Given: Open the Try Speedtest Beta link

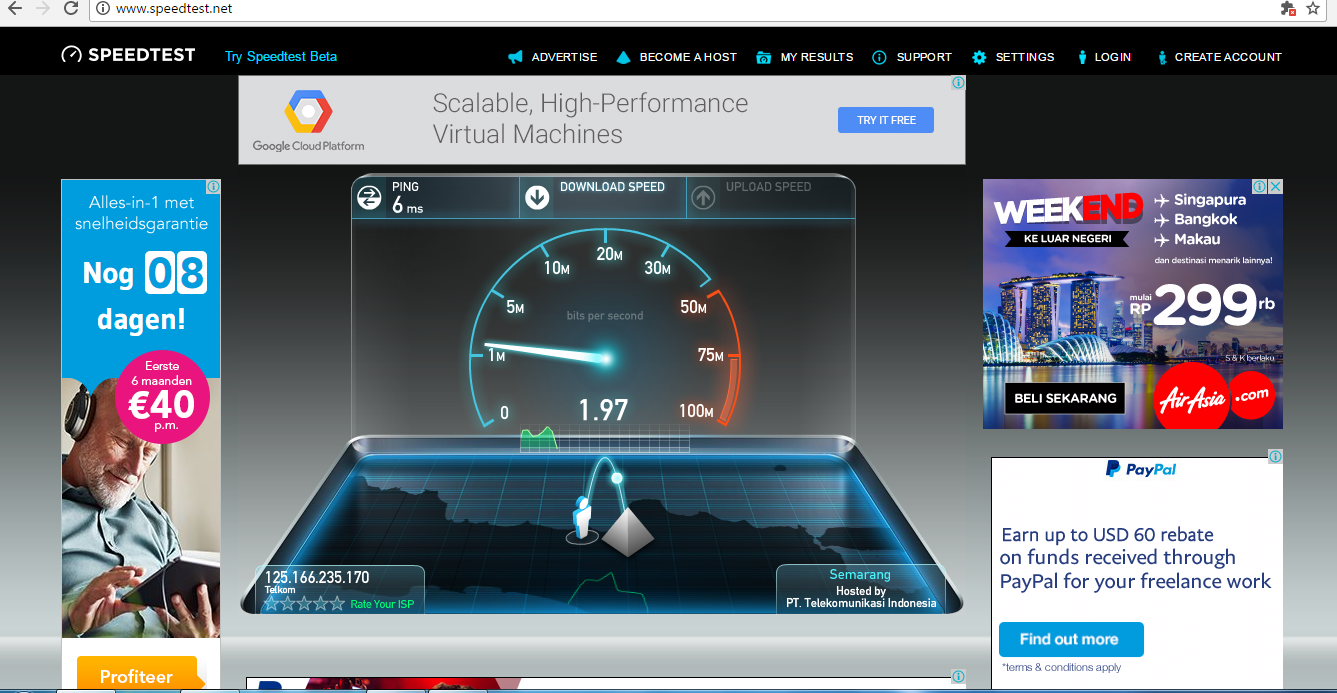Looking at the screenshot, I should 281,57.
